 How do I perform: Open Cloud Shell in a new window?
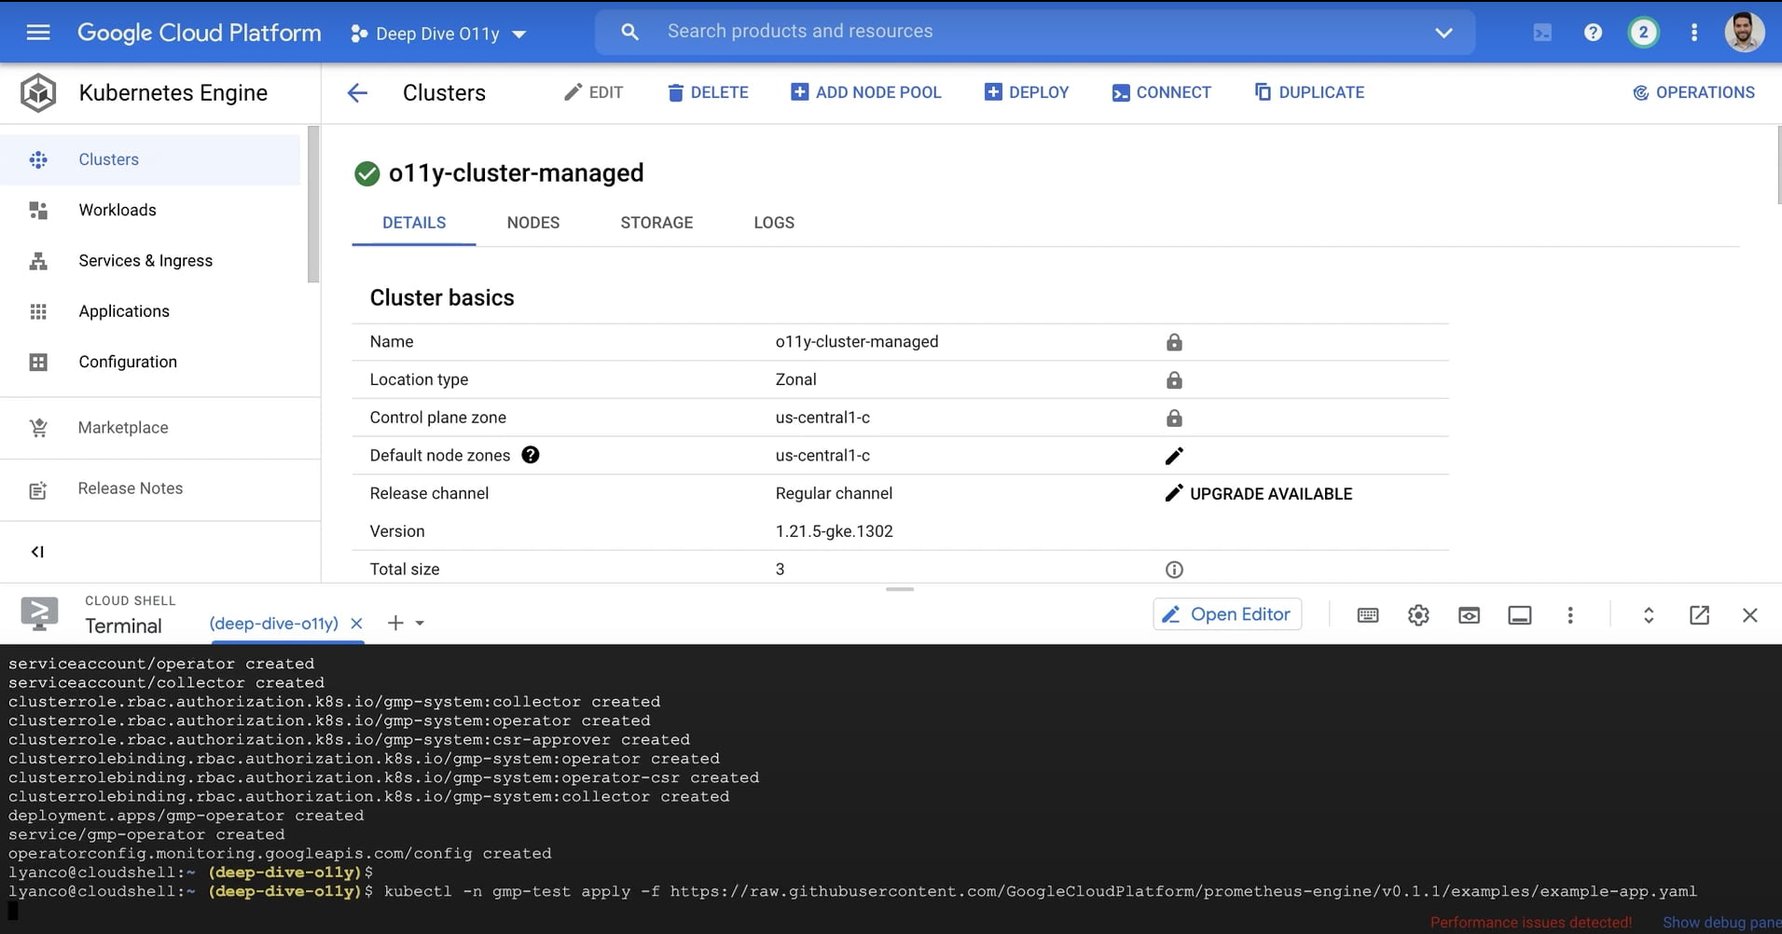pos(1699,615)
